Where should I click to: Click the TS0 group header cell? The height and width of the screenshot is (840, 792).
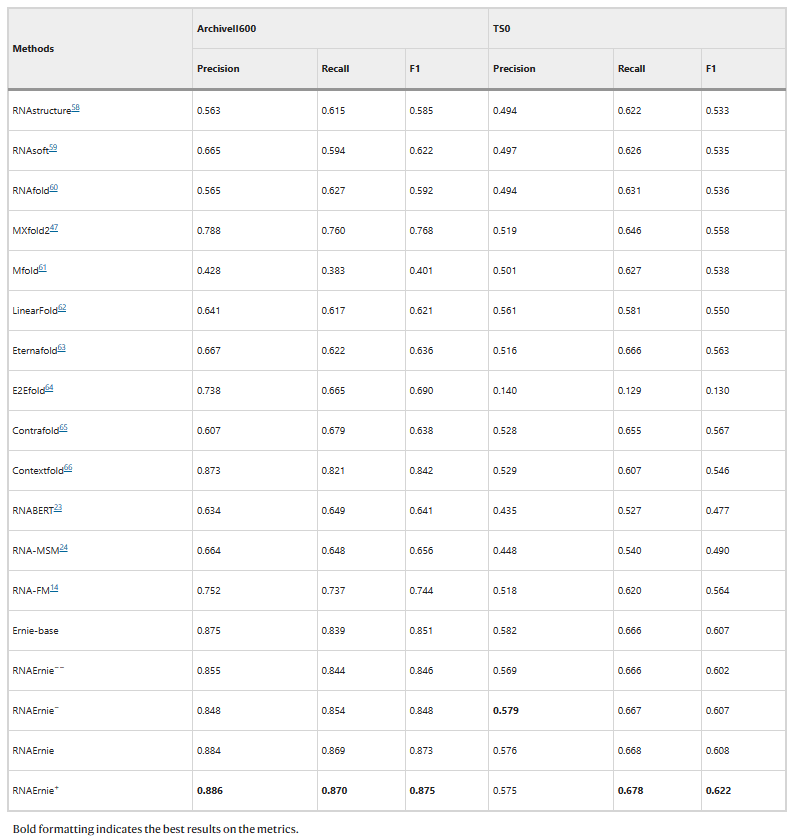pos(501,29)
